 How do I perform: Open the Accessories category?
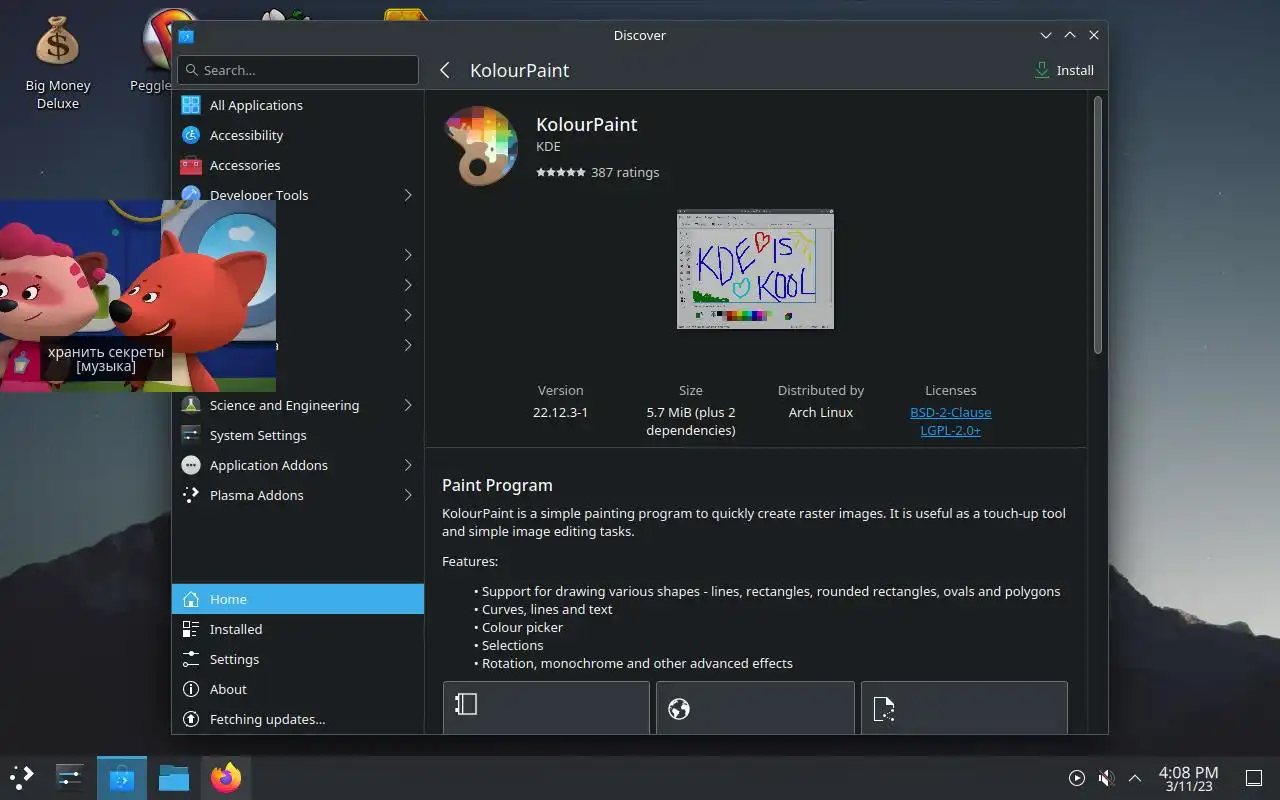298,165
